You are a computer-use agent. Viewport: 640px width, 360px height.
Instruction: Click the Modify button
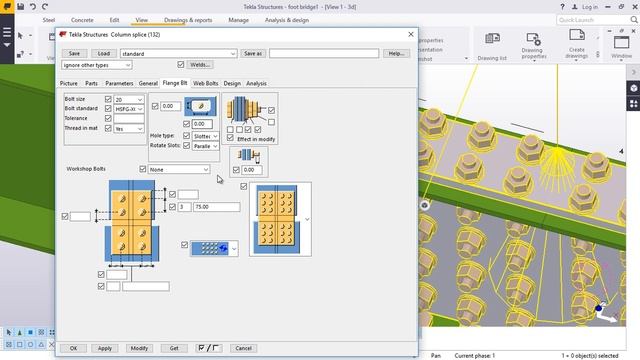point(139,348)
